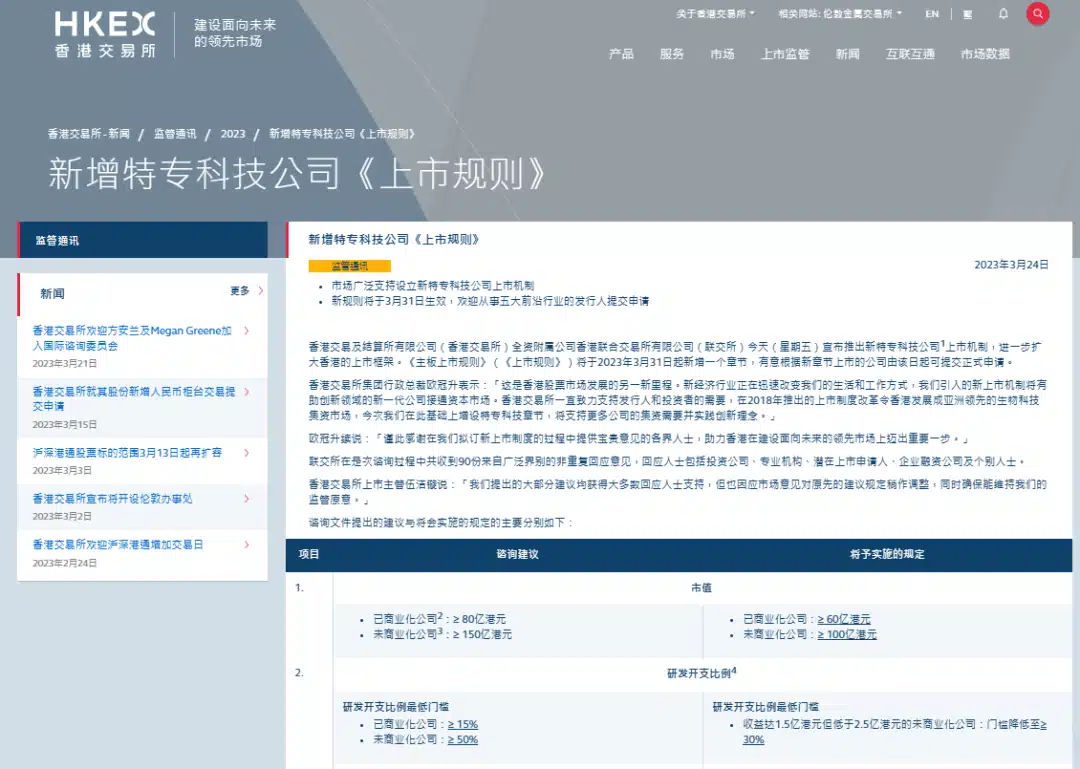Click the ≥100亿港元 underlined value
Screen dimensions: 1080x769
pyautogui.click(x=847, y=634)
